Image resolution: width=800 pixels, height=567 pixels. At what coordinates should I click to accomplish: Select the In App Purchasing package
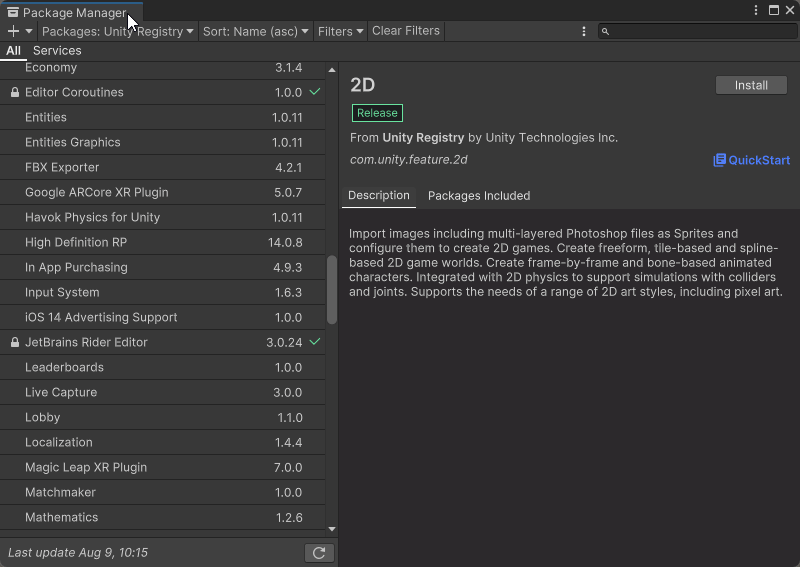pos(163,267)
